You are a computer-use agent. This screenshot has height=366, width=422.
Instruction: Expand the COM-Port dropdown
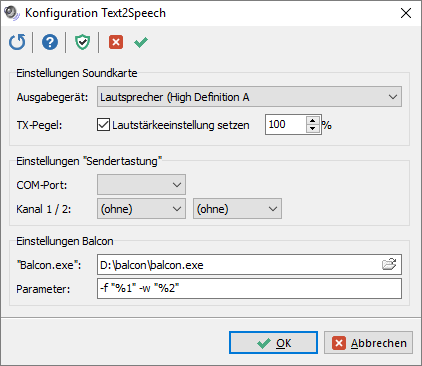click(141, 185)
